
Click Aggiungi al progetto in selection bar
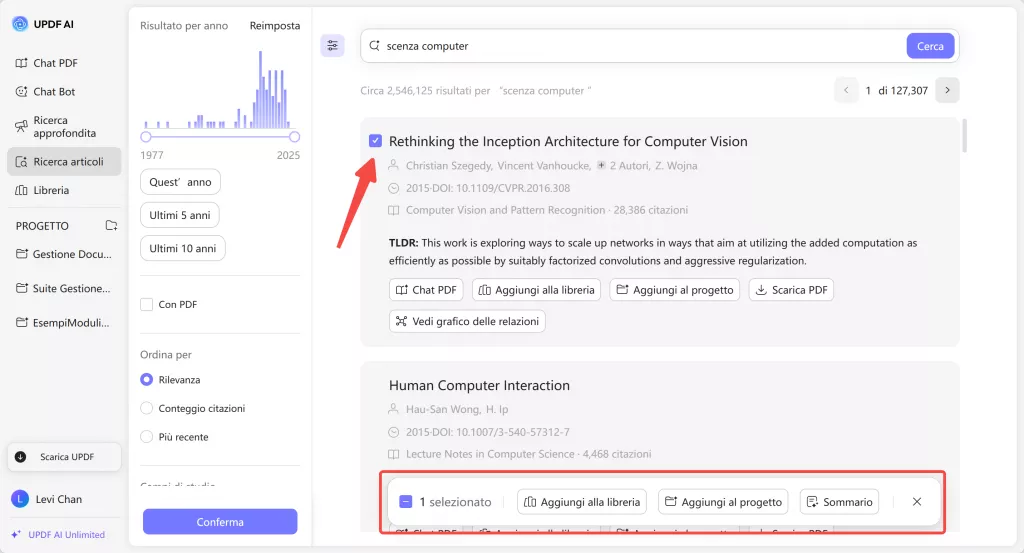pos(723,501)
